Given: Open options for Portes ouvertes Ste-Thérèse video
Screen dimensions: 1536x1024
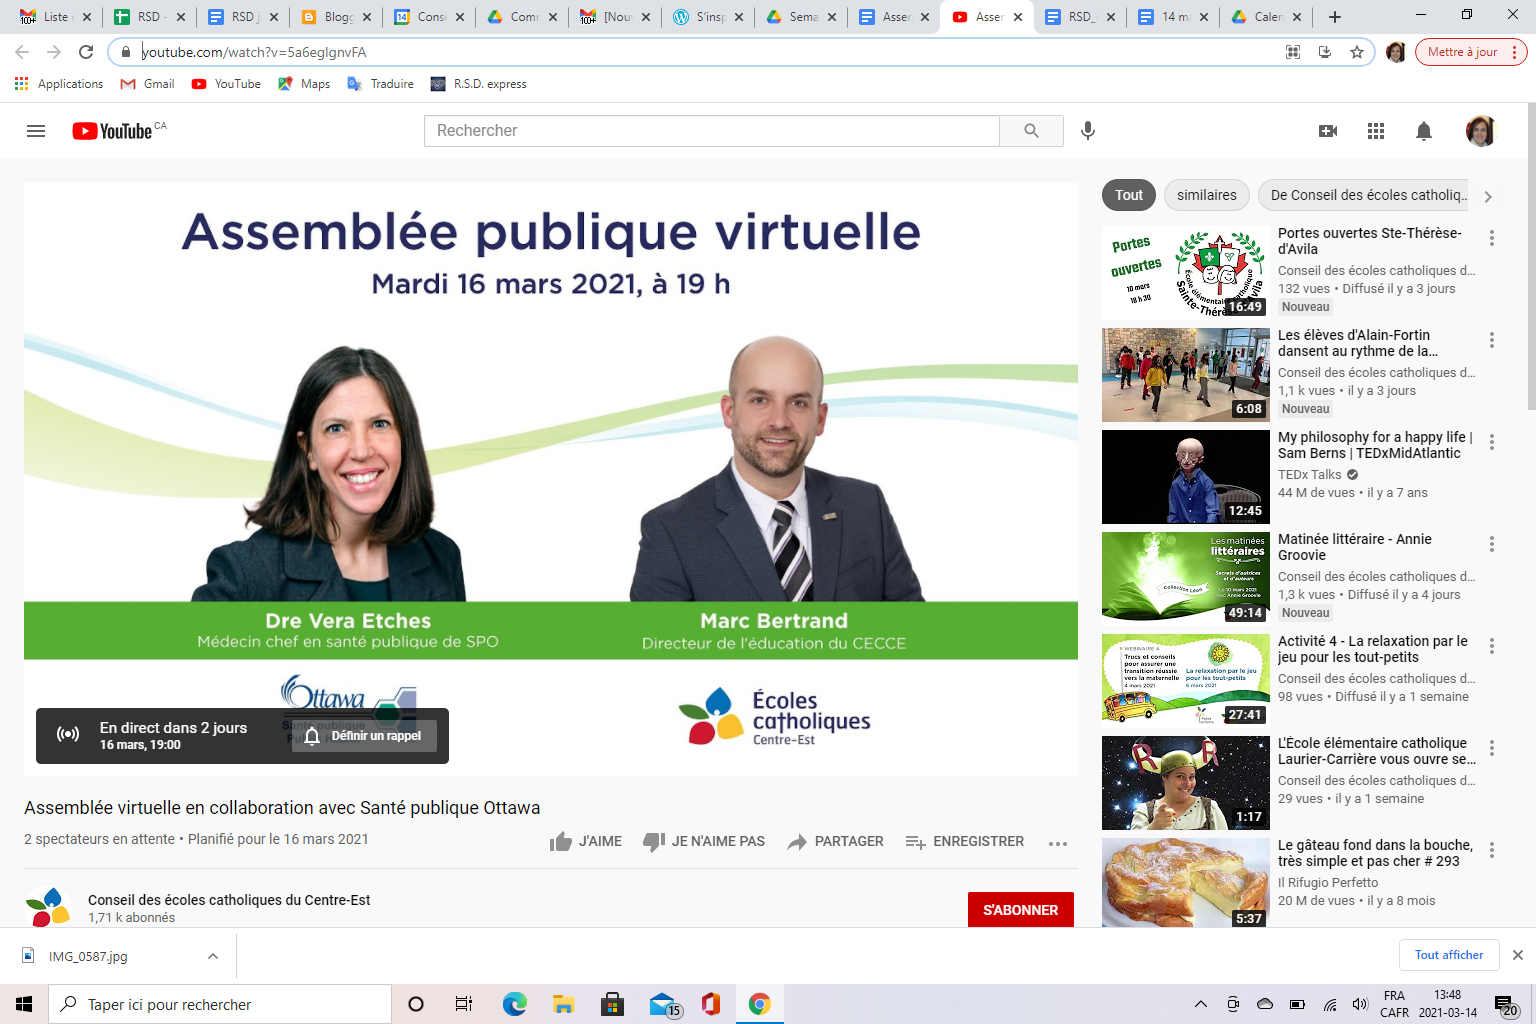Looking at the screenshot, I should (x=1492, y=238).
